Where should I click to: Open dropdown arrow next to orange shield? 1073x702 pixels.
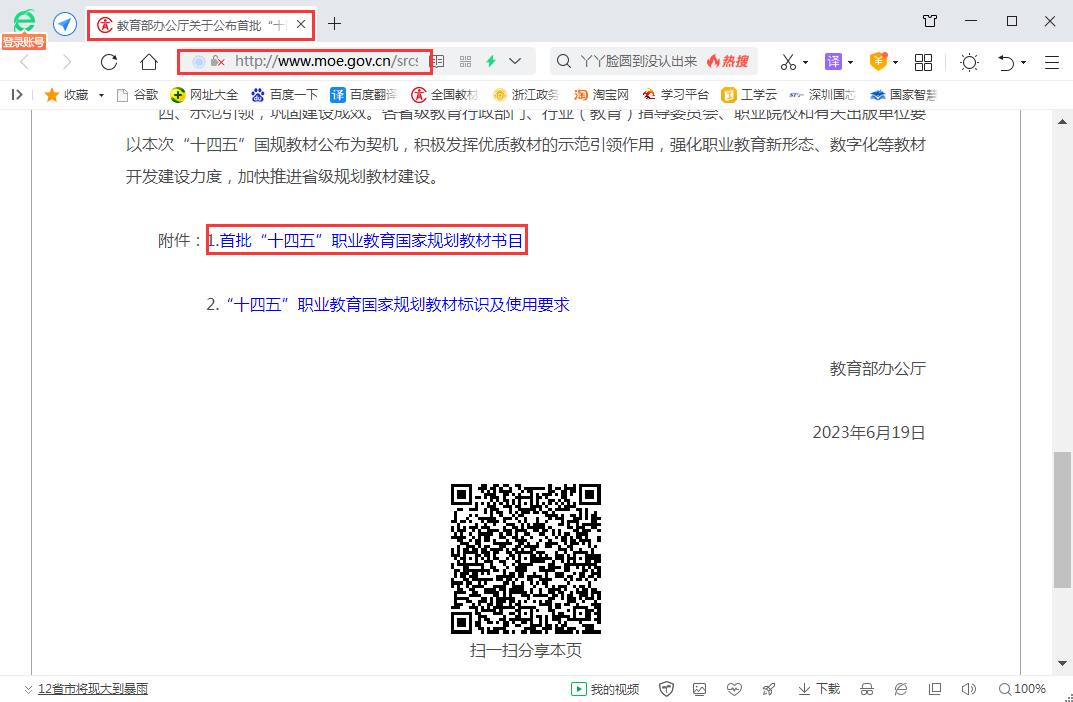click(895, 62)
